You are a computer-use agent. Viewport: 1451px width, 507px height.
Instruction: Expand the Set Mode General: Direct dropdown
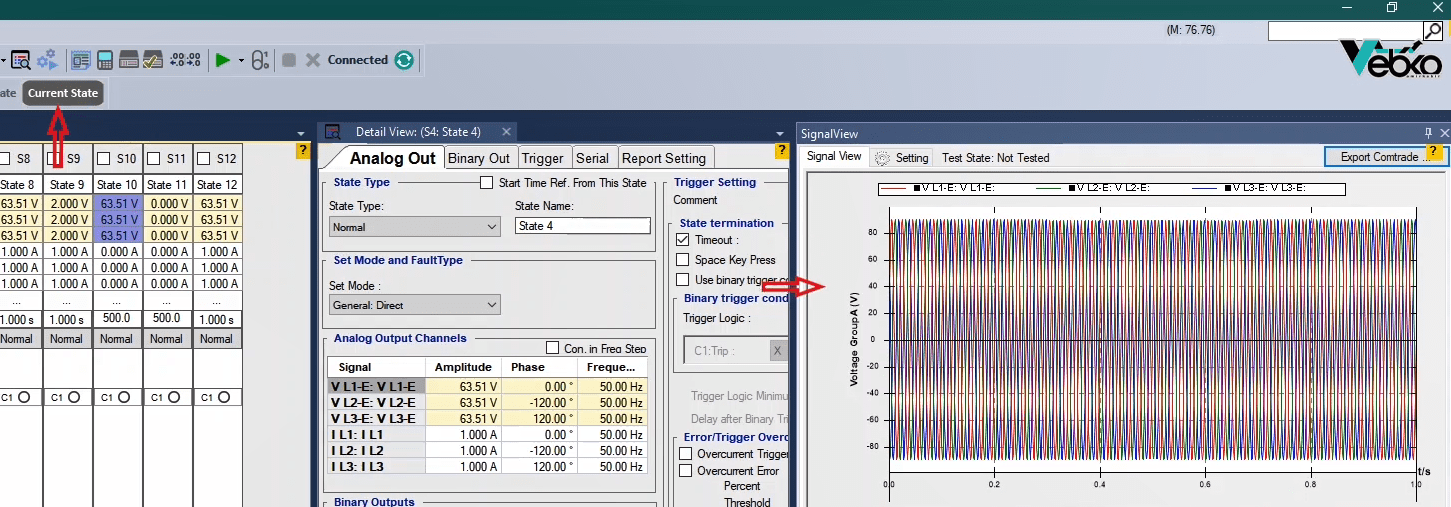click(414, 305)
